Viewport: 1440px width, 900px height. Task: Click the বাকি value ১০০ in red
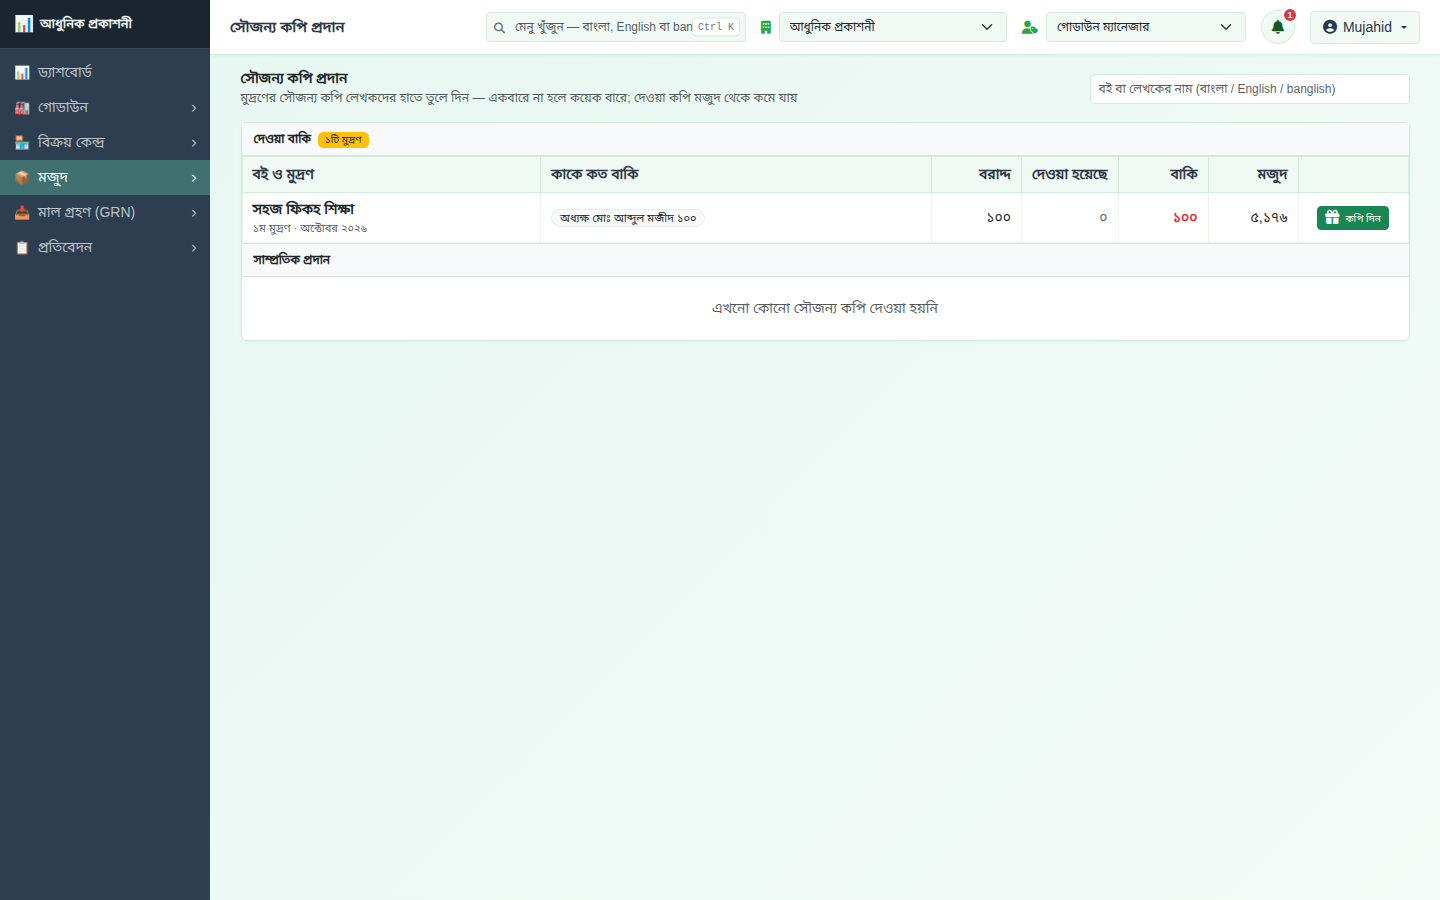1185,217
